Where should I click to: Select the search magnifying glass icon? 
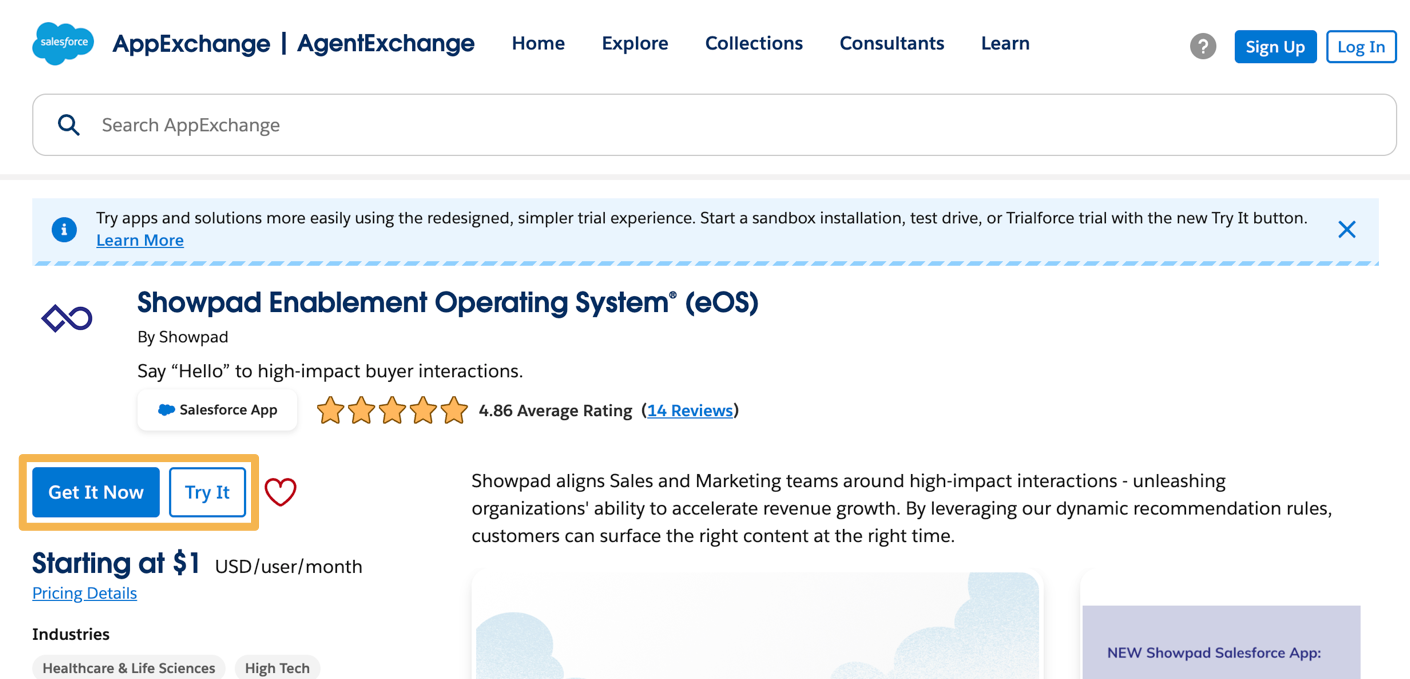tap(69, 124)
